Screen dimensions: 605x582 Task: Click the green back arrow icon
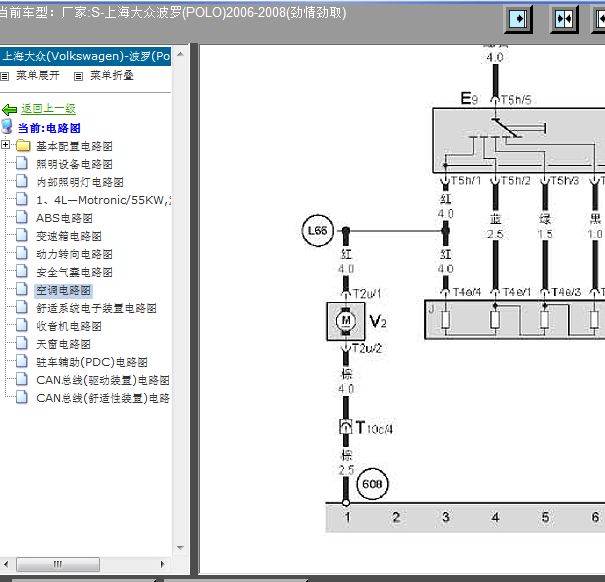pos(9,110)
